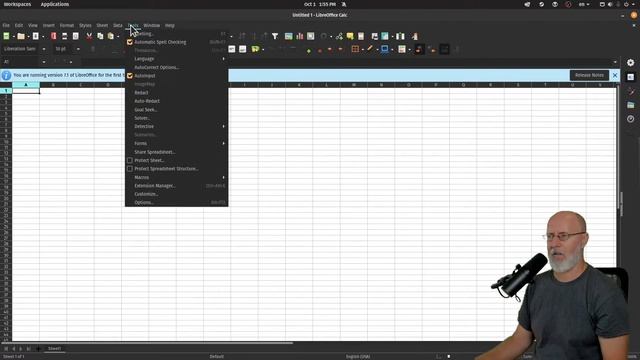This screenshot has height=360, width=640.
Task: Toggle the Protect Sheet checkbox
Action: (130, 160)
